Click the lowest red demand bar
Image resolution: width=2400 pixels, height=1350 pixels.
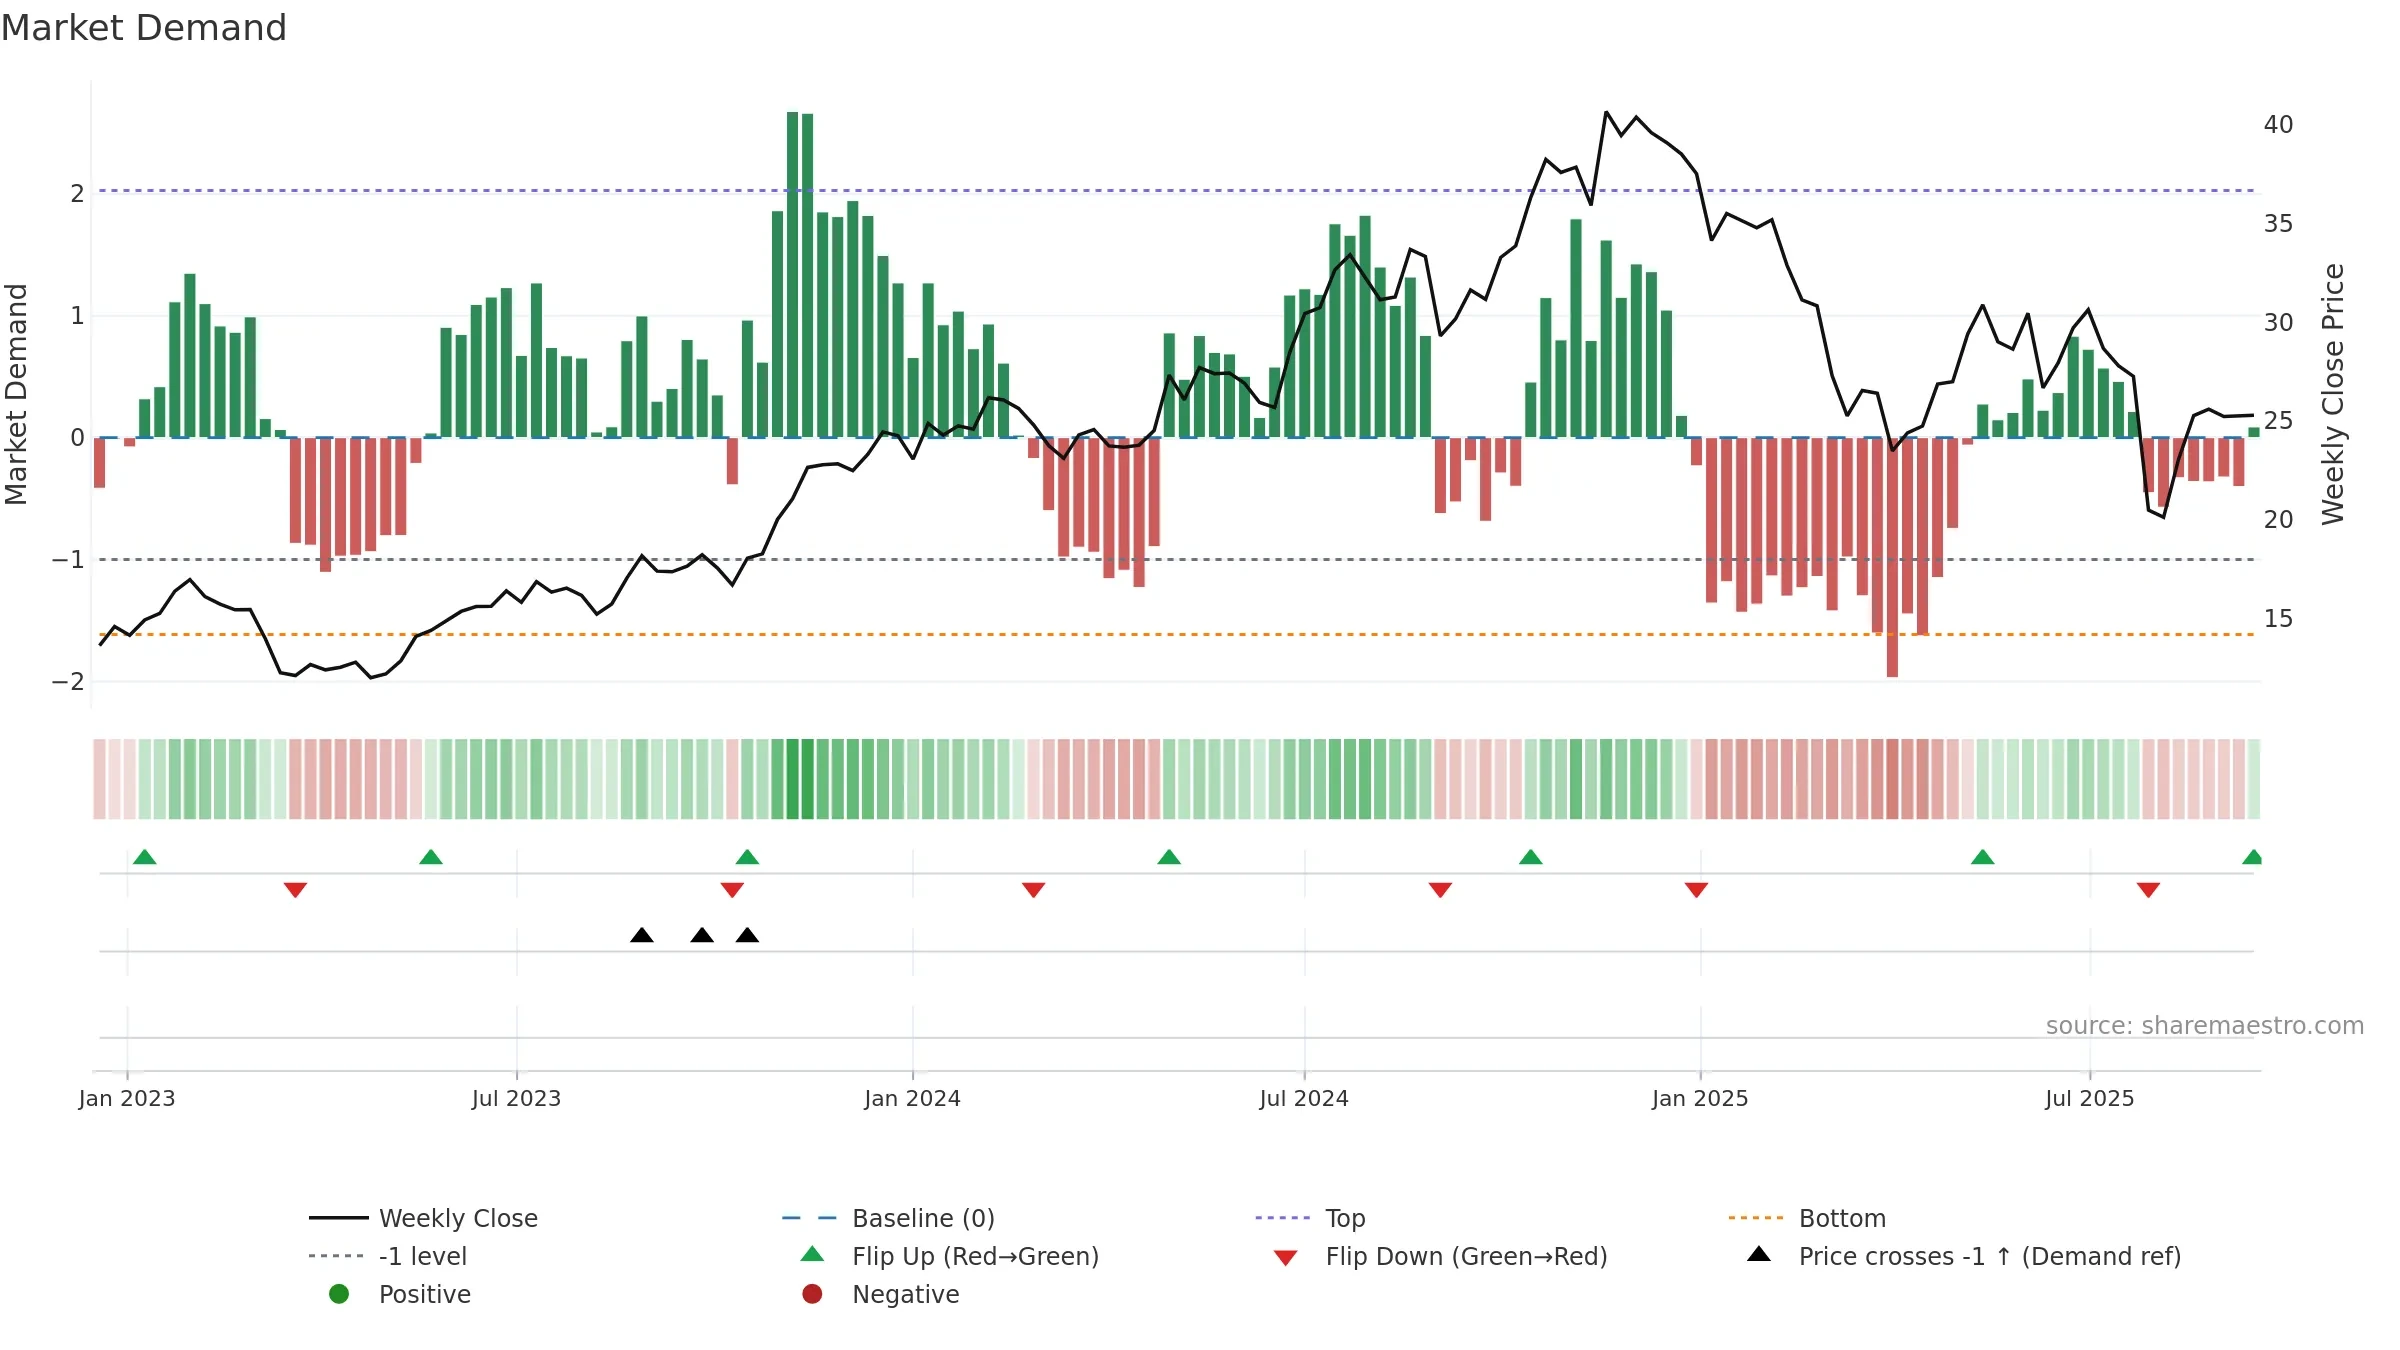pos(1892,557)
